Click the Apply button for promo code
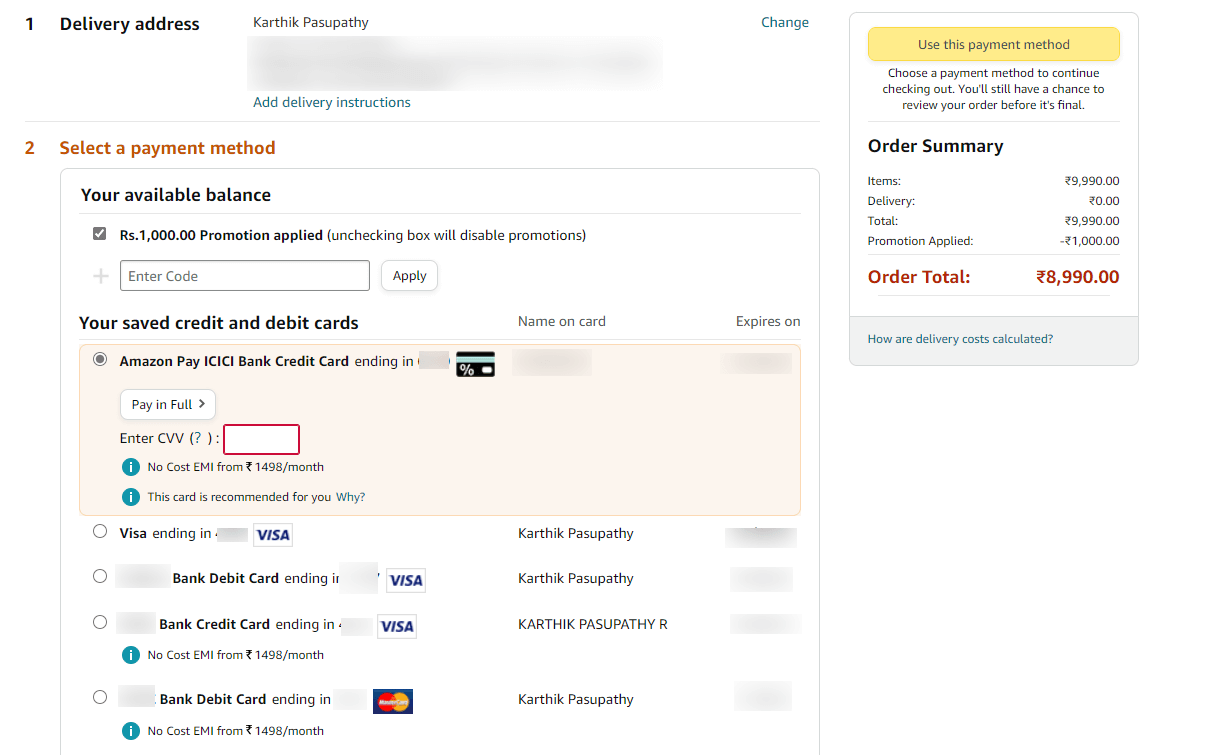This screenshot has width=1226, height=755. [x=409, y=275]
